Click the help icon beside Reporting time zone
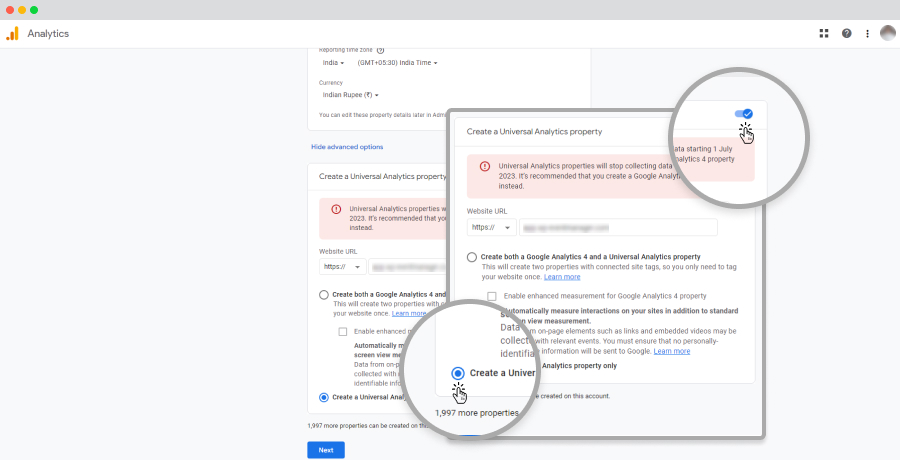The width and height of the screenshot is (900, 460). pyautogui.click(x=380, y=51)
